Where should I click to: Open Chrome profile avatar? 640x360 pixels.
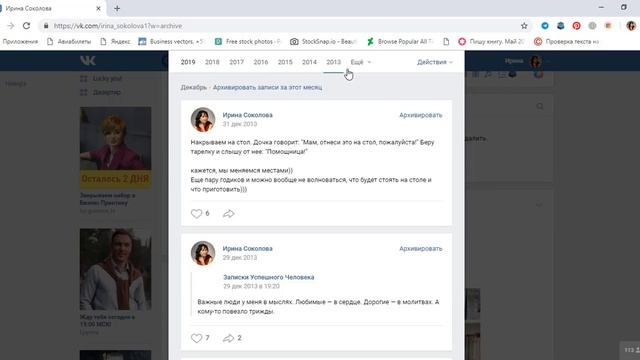pyautogui.click(x=631, y=26)
